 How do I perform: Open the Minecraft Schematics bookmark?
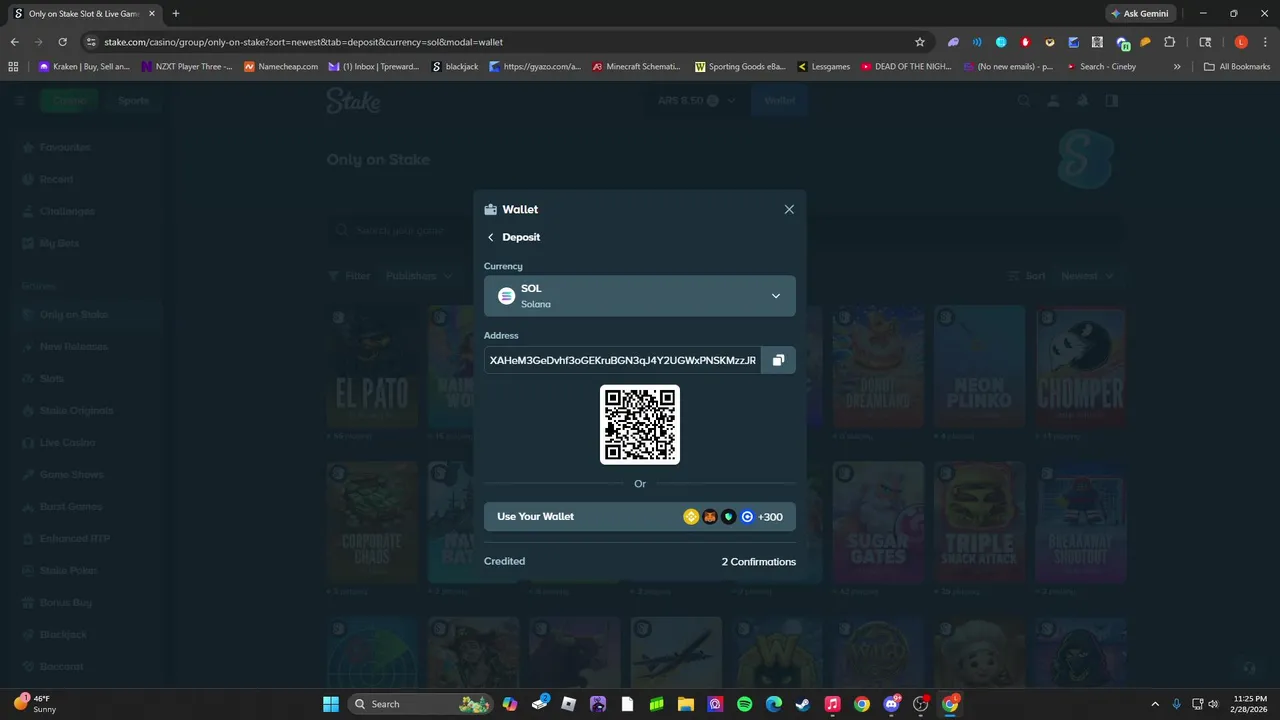pyautogui.click(x=636, y=67)
